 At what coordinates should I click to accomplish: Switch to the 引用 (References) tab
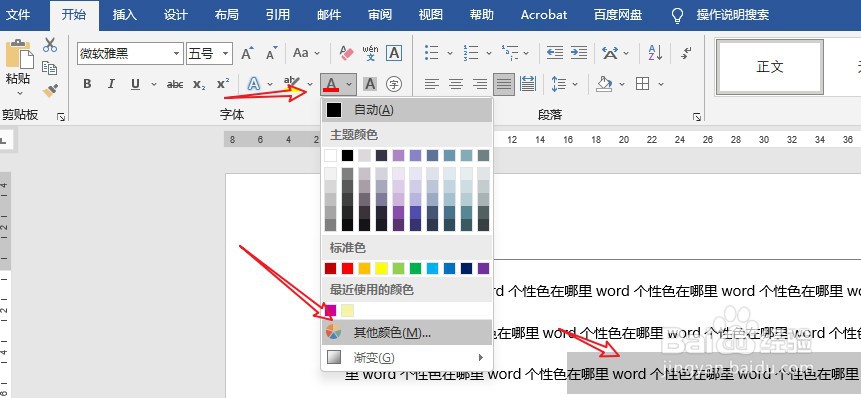click(278, 15)
